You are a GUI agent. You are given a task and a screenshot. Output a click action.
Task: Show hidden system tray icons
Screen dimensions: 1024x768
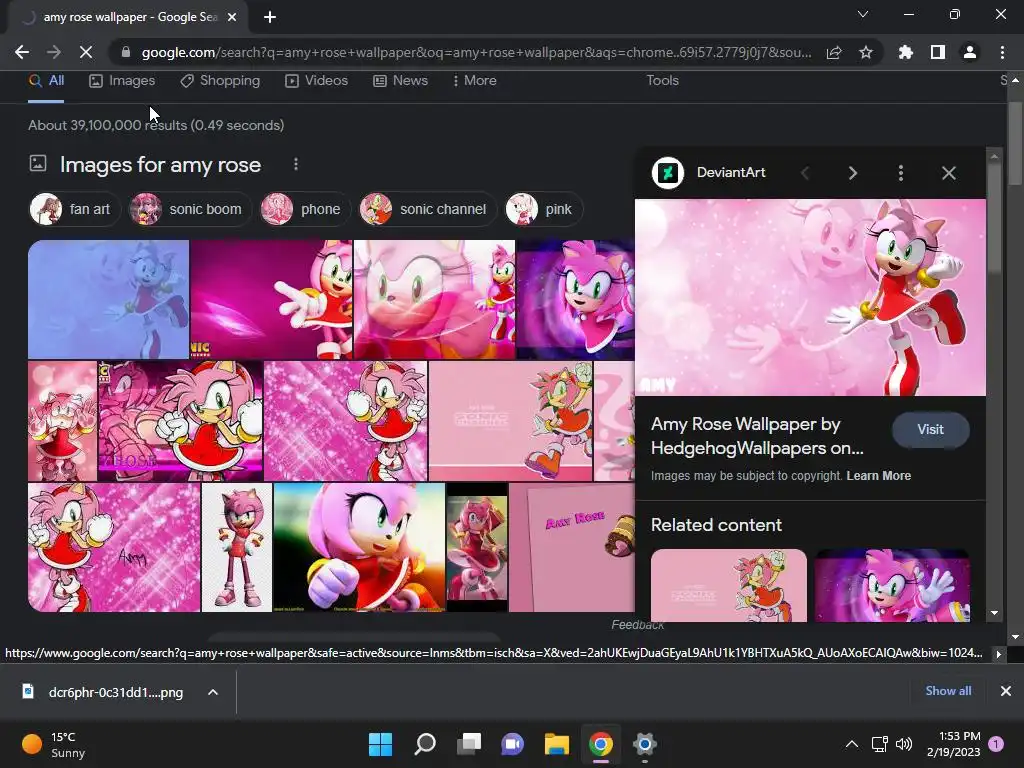[x=852, y=744]
